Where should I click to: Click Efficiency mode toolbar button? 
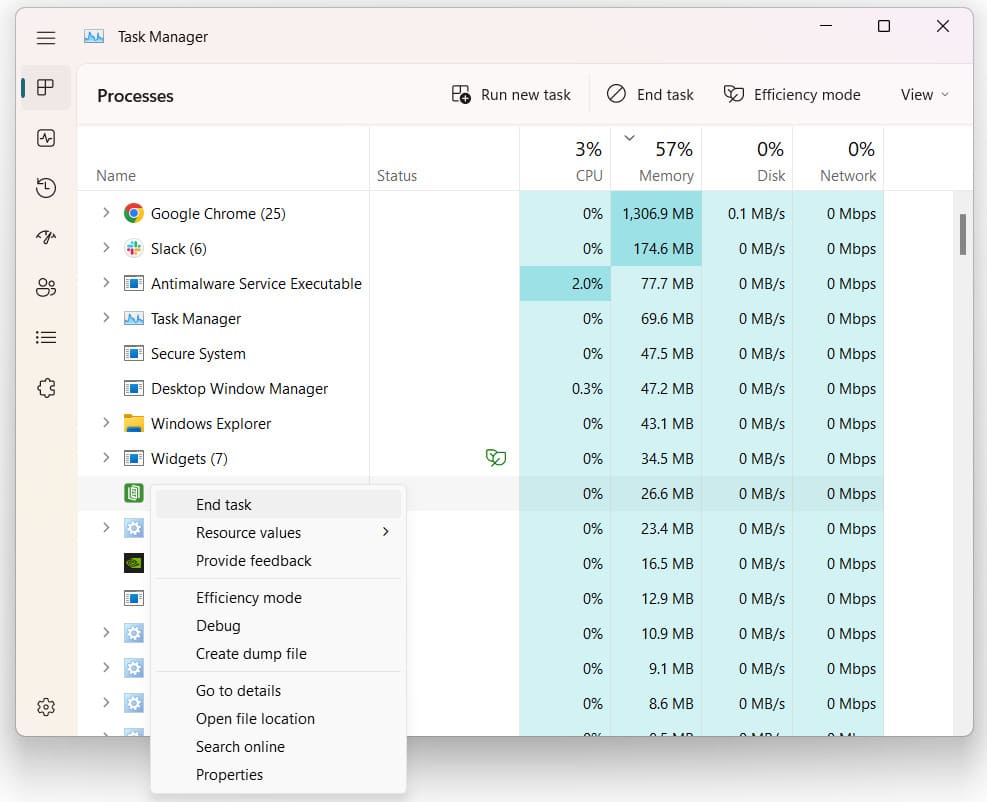point(792,95)
